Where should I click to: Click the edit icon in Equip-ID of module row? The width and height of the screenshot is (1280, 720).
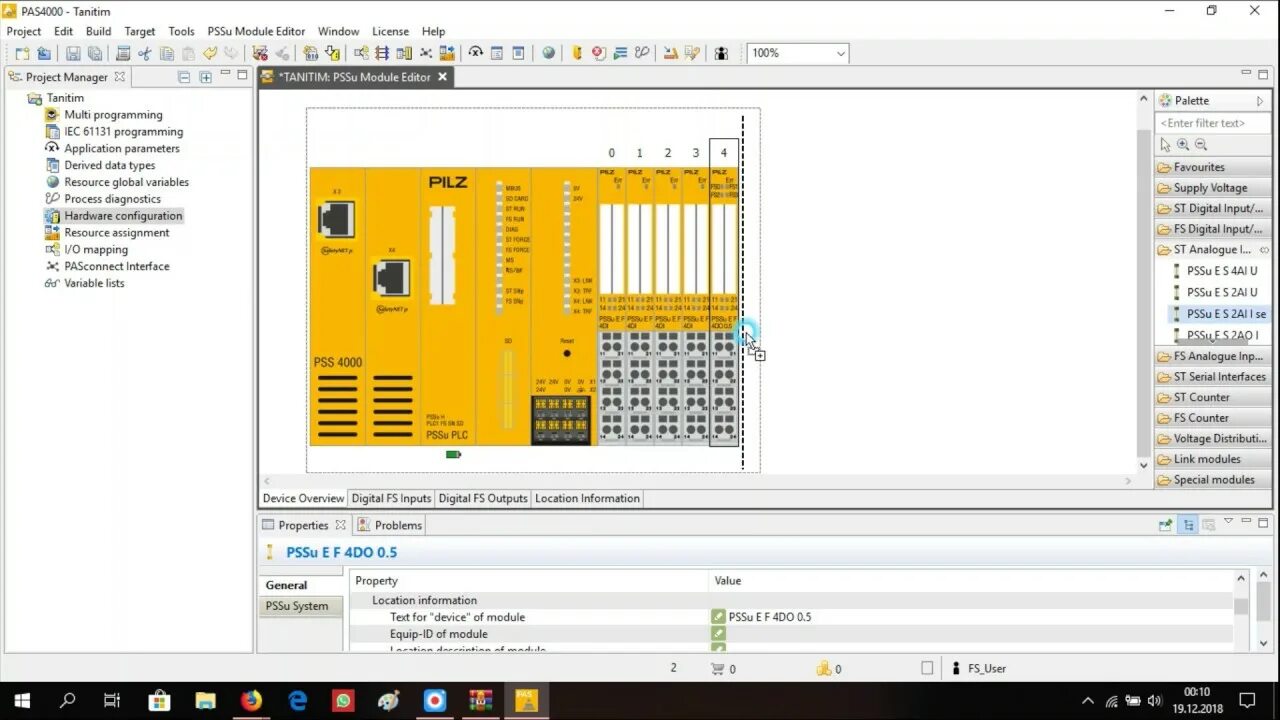click(x=718, y=634)
